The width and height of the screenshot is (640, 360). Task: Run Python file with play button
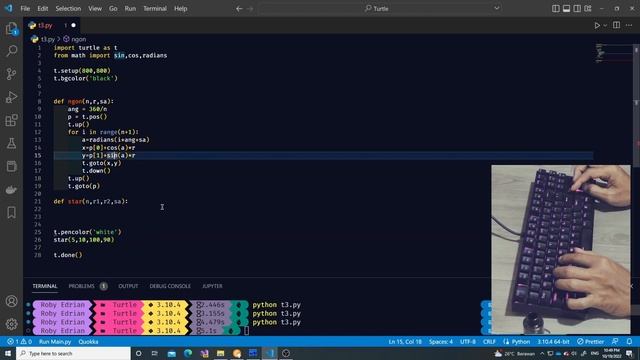coord(597,25)
